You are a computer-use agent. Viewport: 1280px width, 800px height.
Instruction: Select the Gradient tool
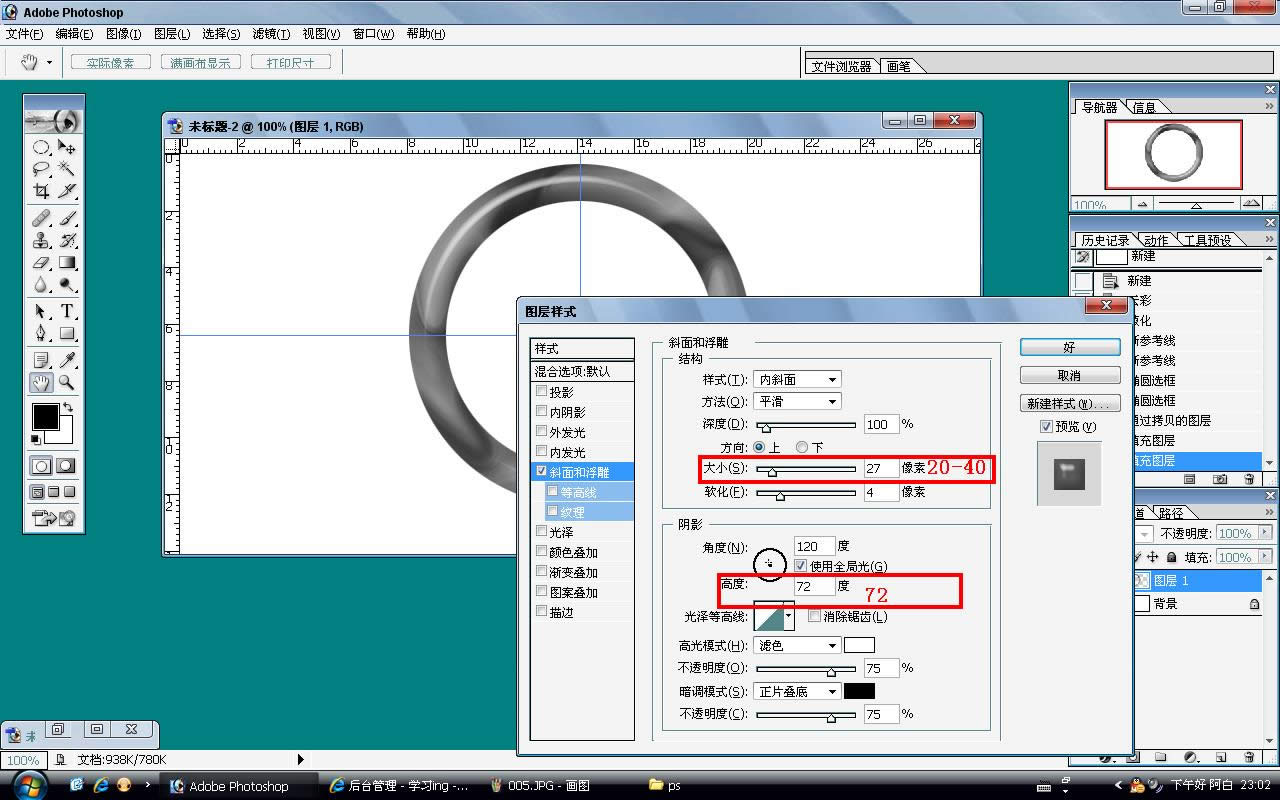[67, 263]
